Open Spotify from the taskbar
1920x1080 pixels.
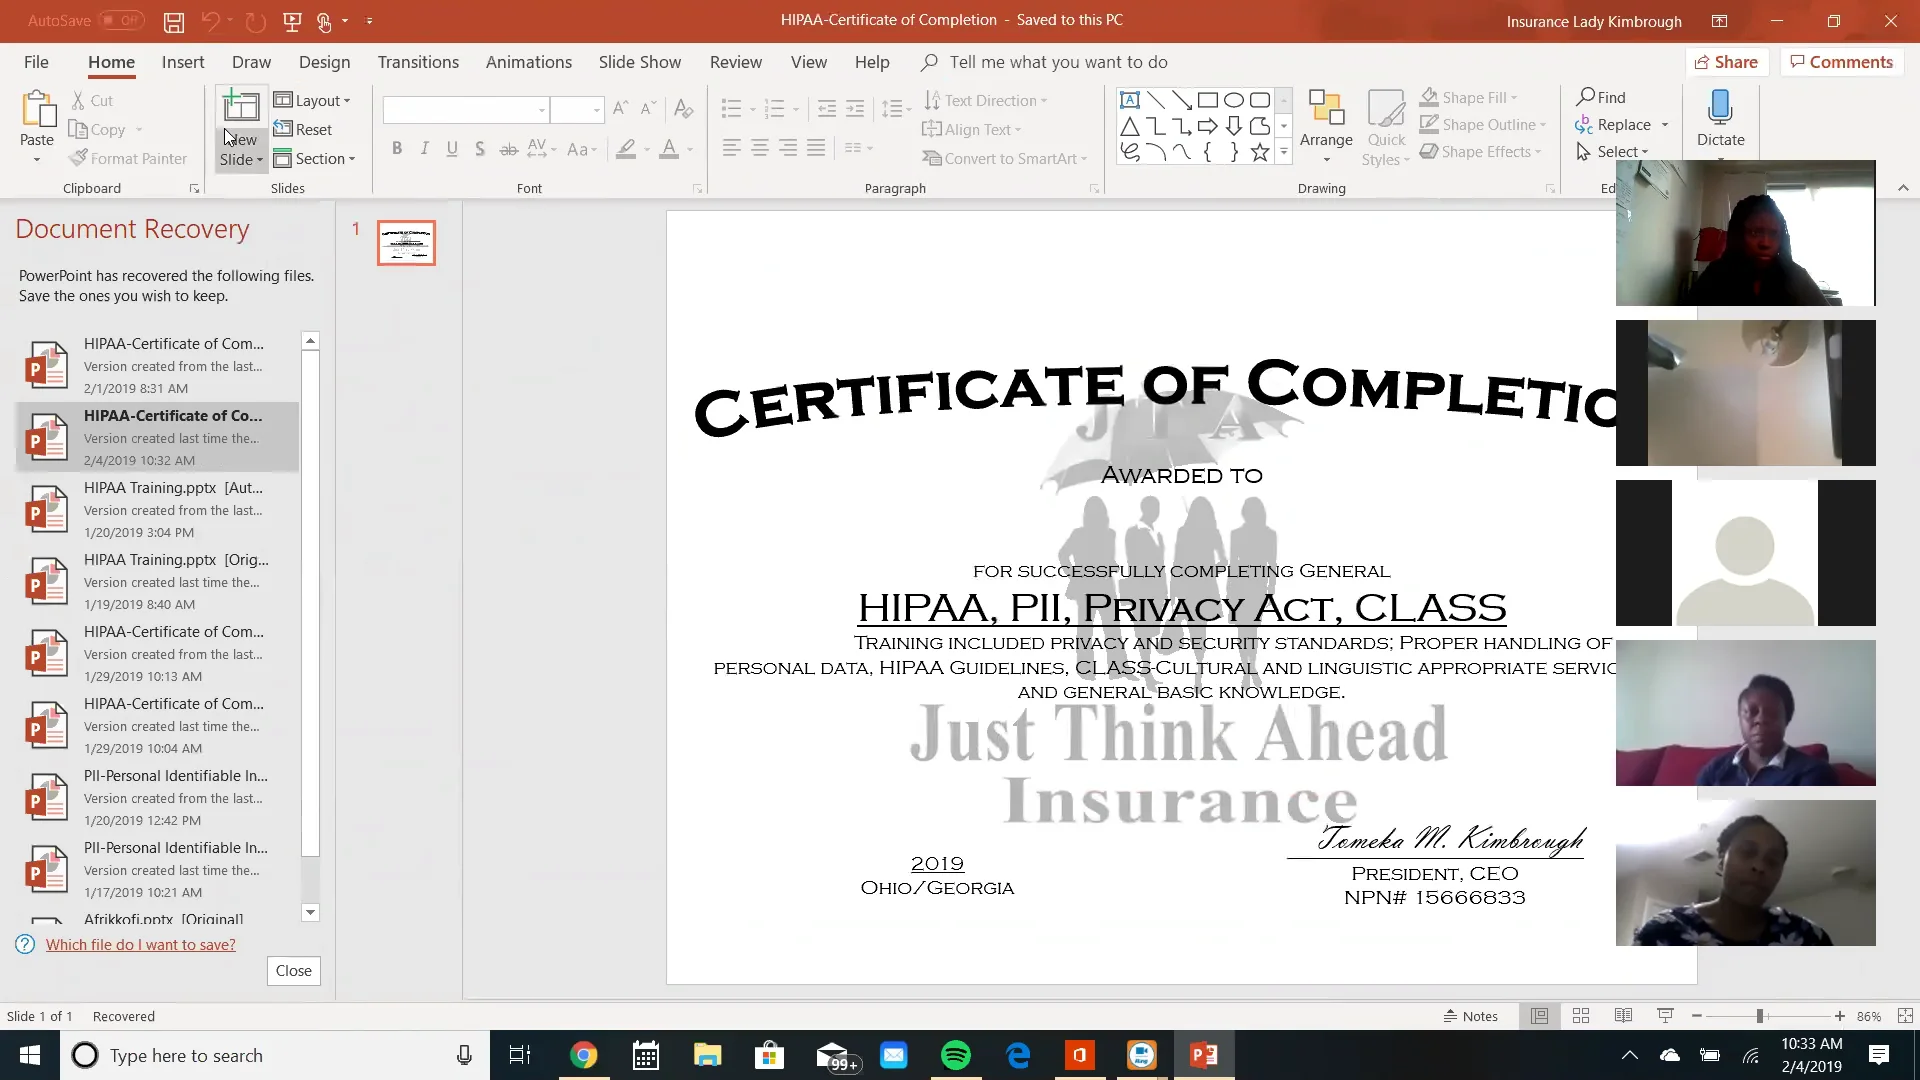956,1055
